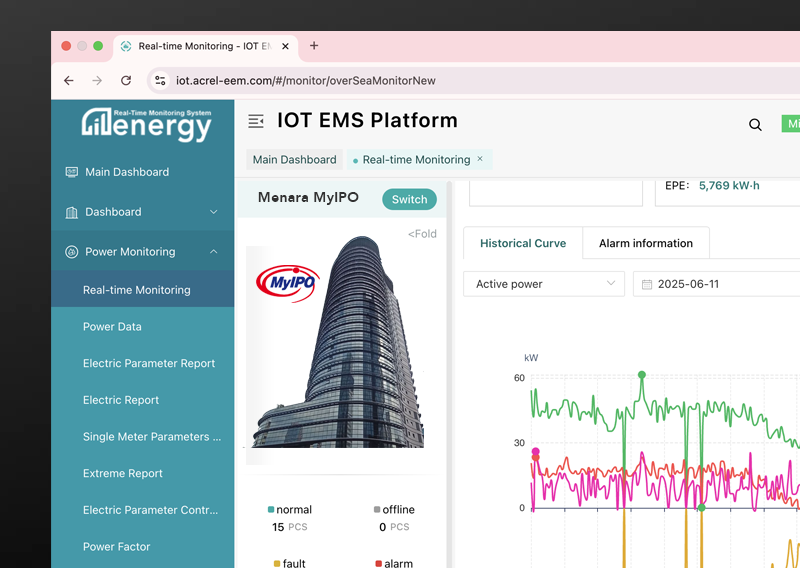800x568 pixels.
Task: Select the Historical Curve tab
Action: (x=523, y=243)
